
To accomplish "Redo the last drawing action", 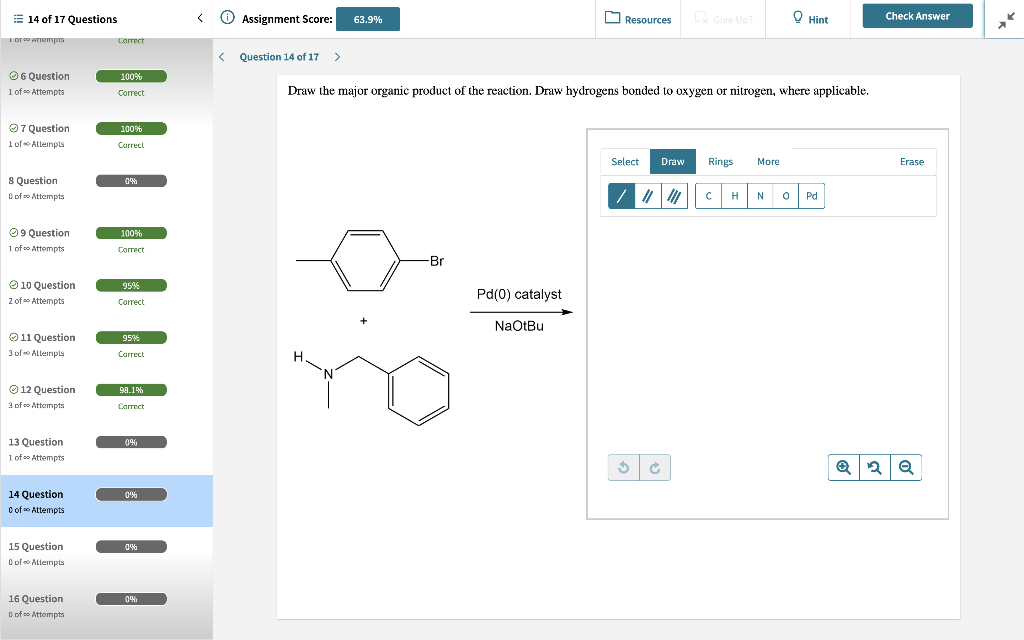I will (x=654, y=467).
